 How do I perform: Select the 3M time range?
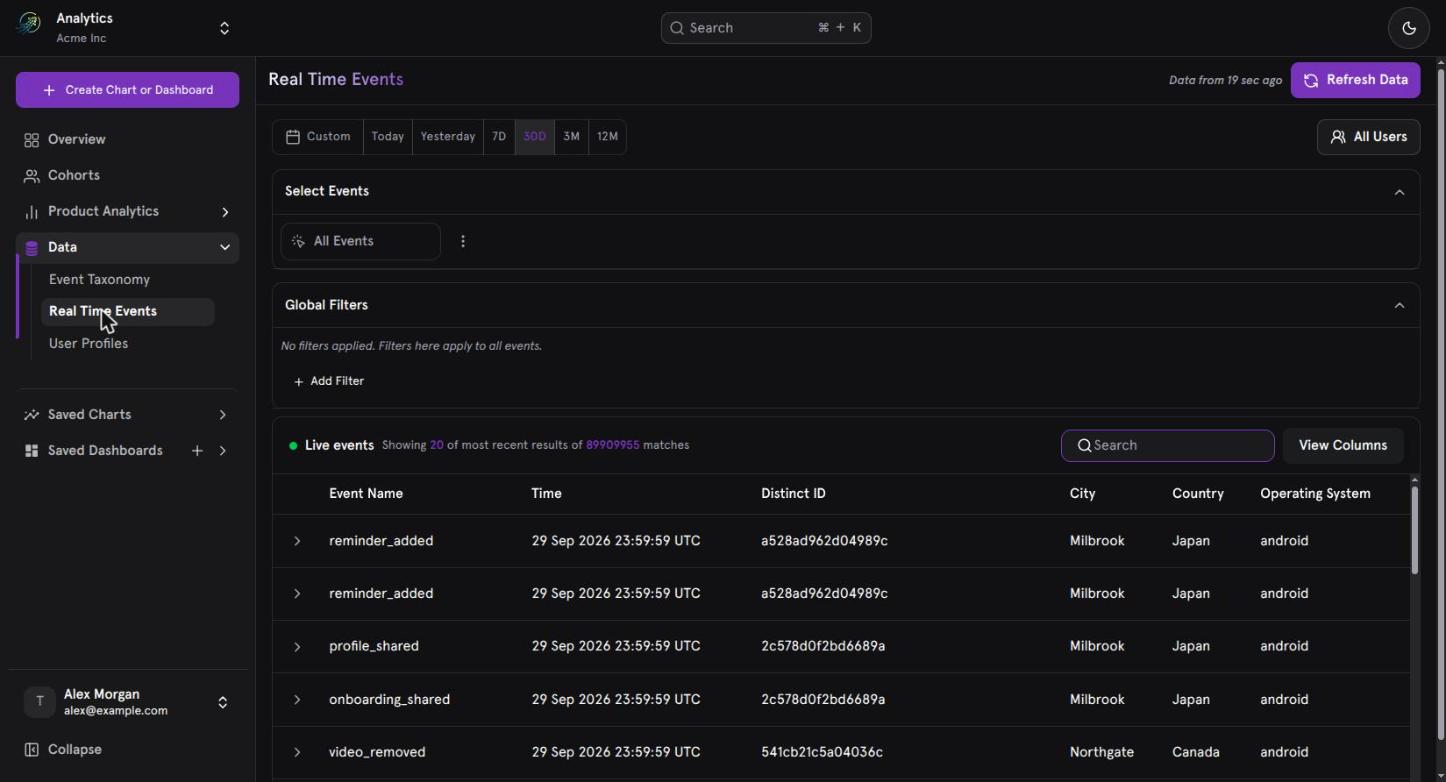point(571,137)
